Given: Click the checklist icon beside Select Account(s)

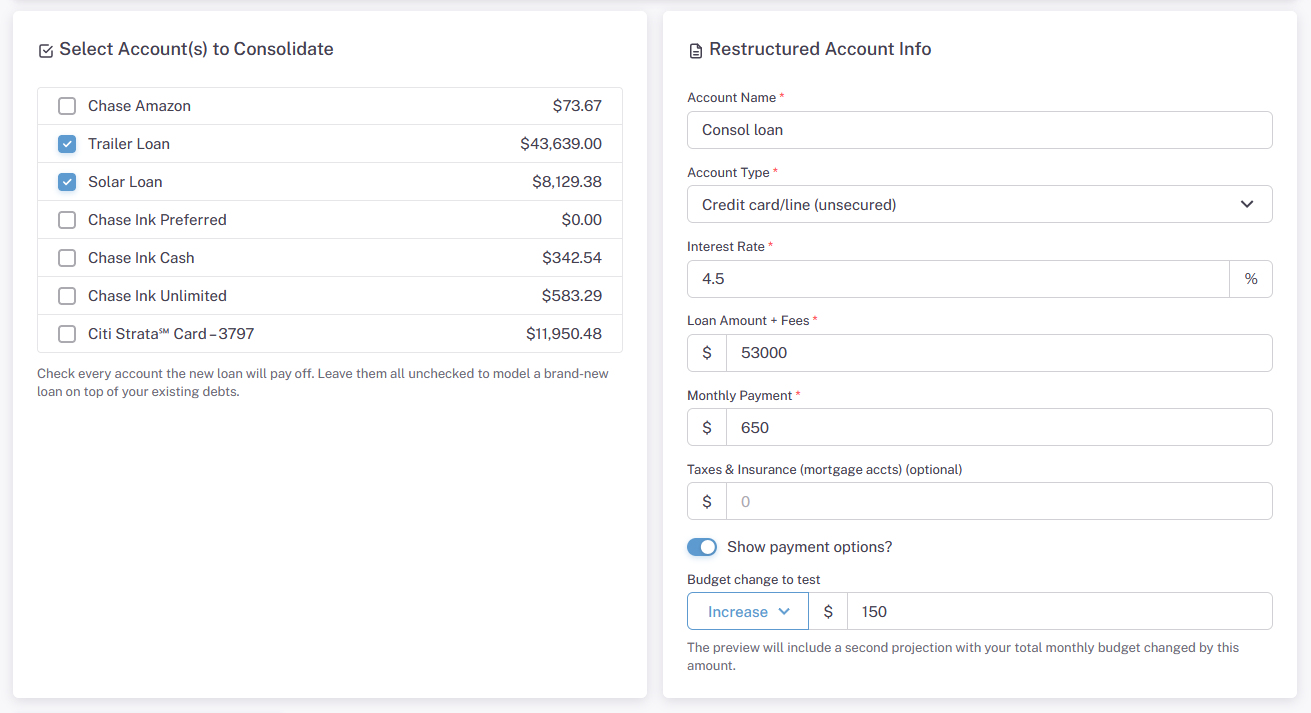Looking at the screenshot, I should [x=45, y=51].
